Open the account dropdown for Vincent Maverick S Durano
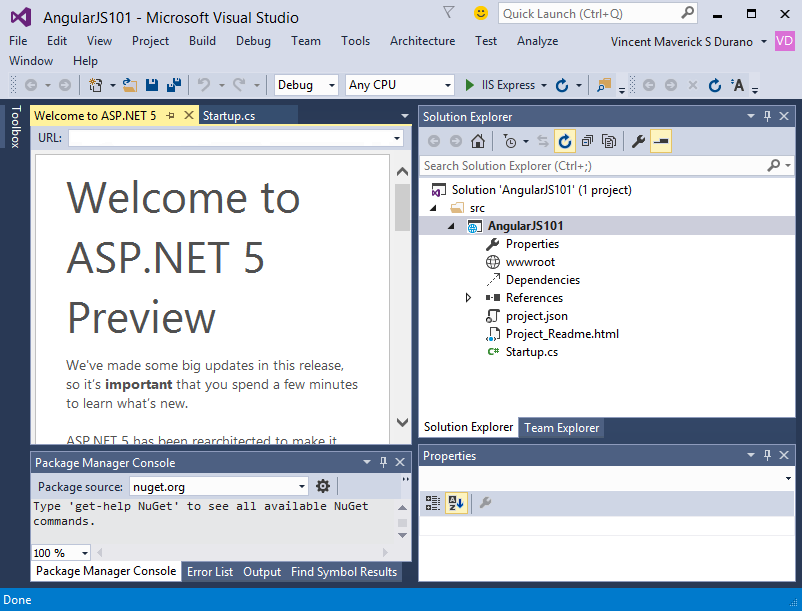Viewport: 802px width, 611px height. [764, 41]
